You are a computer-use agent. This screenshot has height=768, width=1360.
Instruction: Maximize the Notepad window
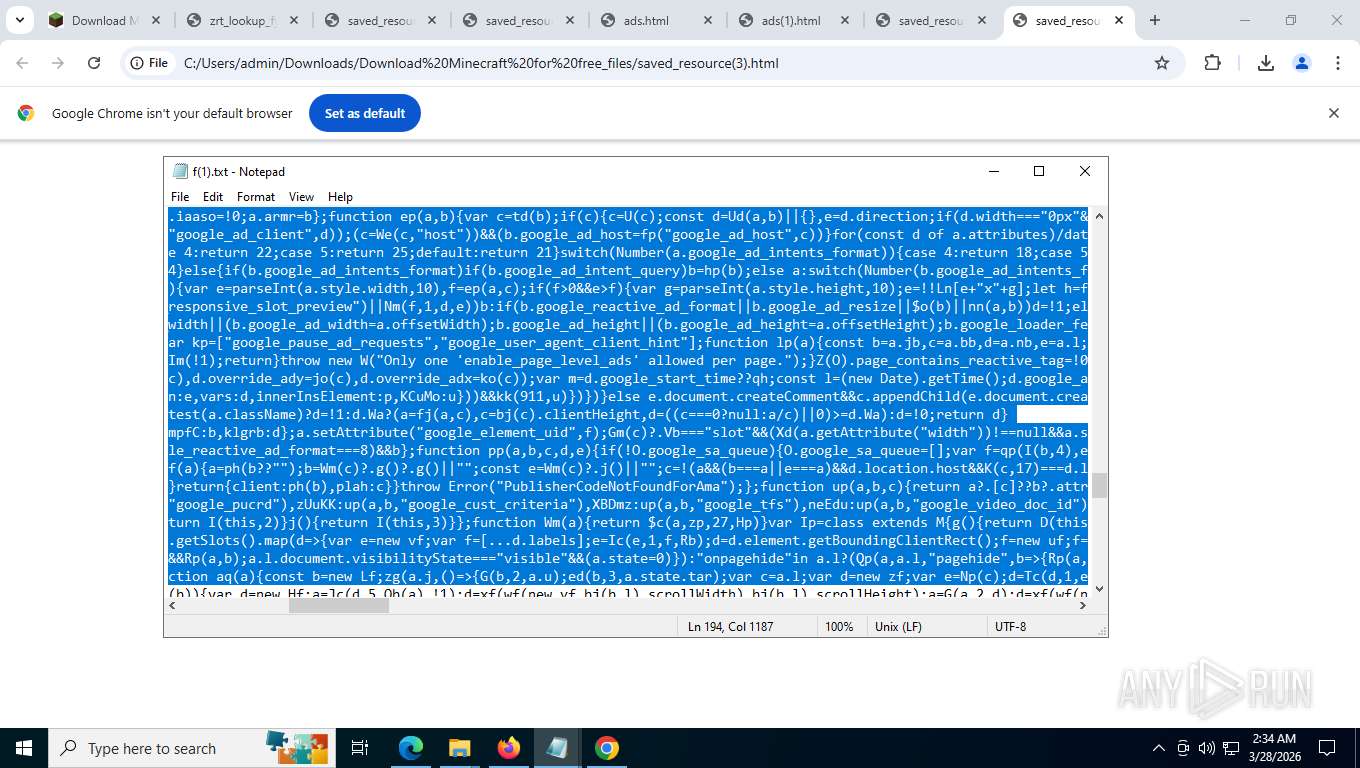click(x=1038, y=171)
